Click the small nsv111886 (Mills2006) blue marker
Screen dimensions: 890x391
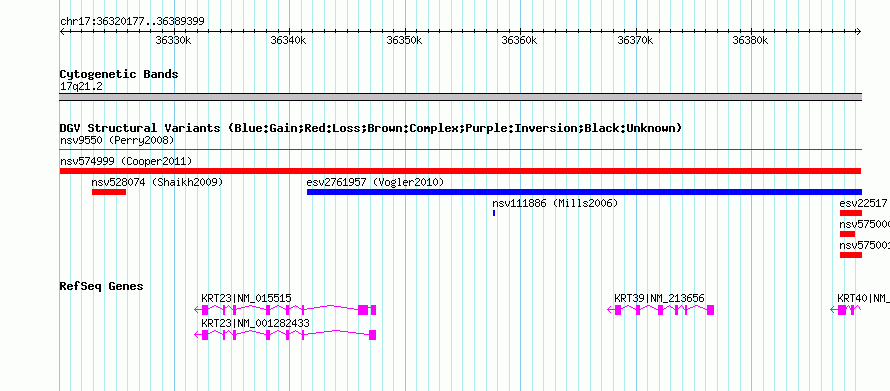pyautogui.click(x=494, y=213)
